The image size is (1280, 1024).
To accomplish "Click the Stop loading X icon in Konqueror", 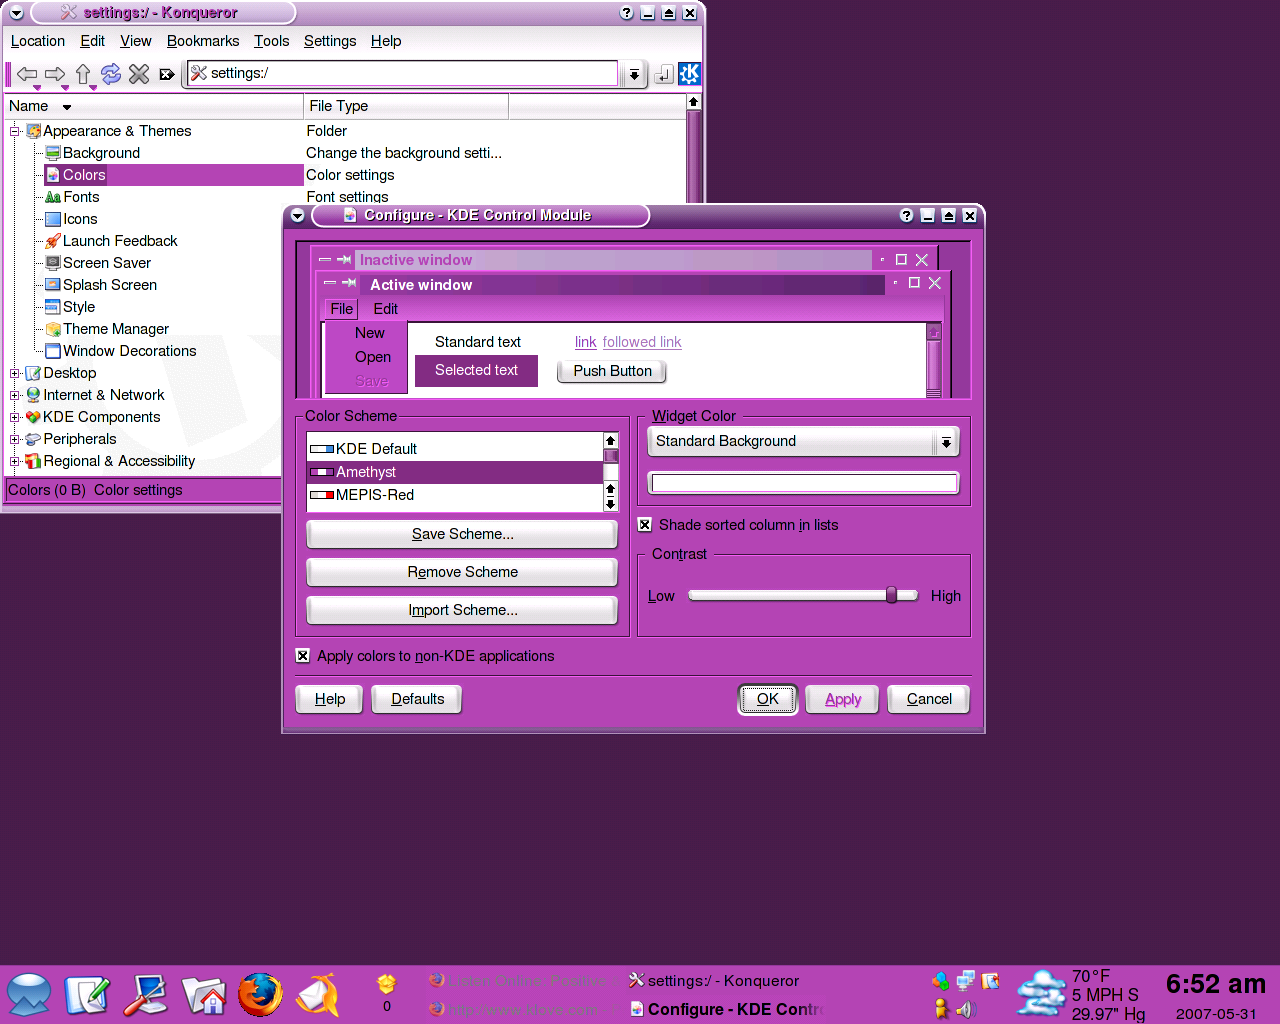I will 139,74.
